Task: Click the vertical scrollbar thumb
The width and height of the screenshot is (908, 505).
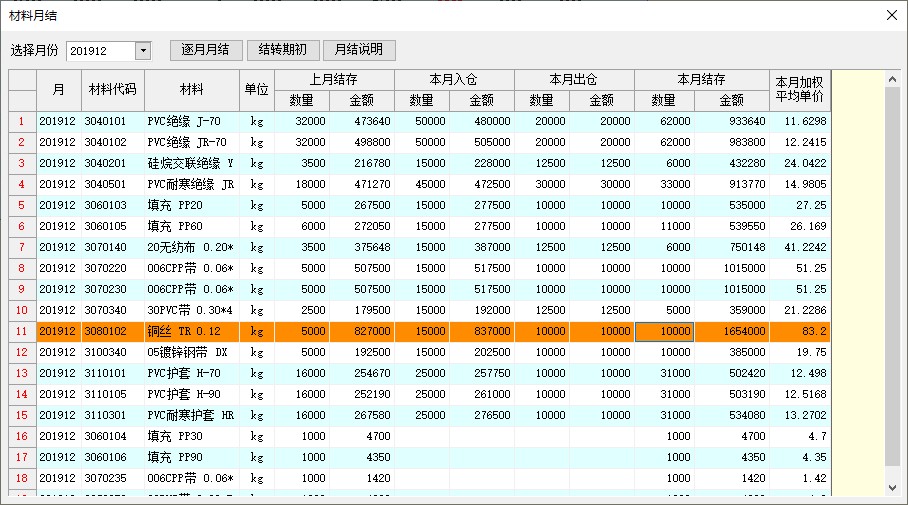Action: click(x=894, y=270)
